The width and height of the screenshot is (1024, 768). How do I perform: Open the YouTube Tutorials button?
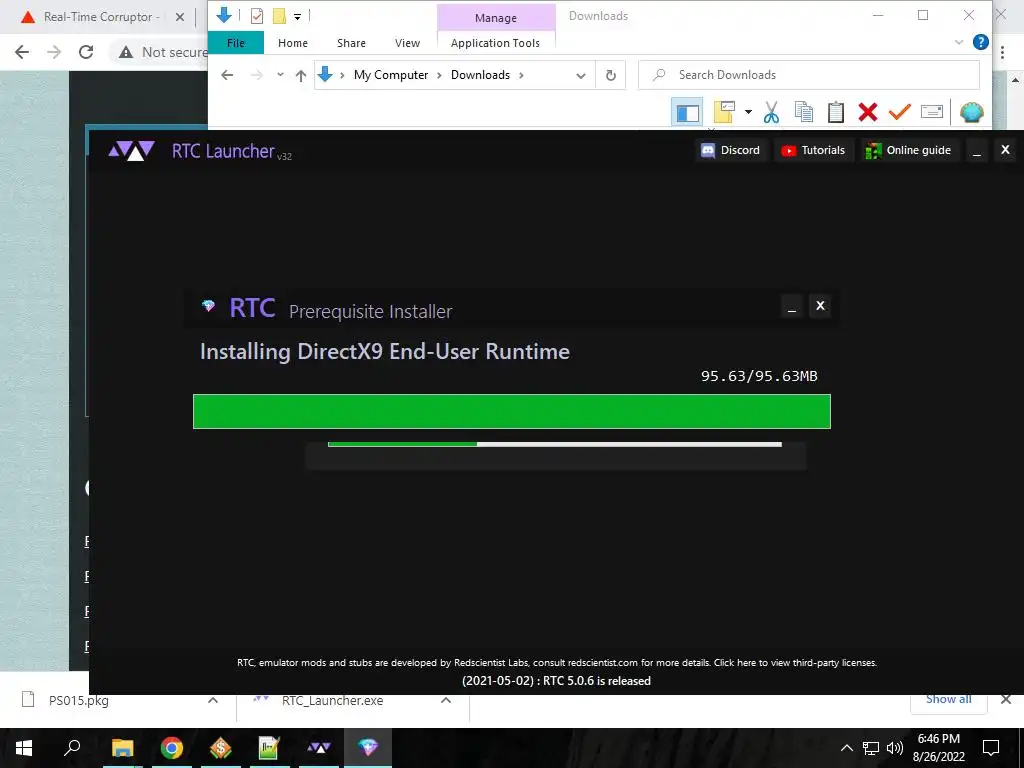pos(814,150)
